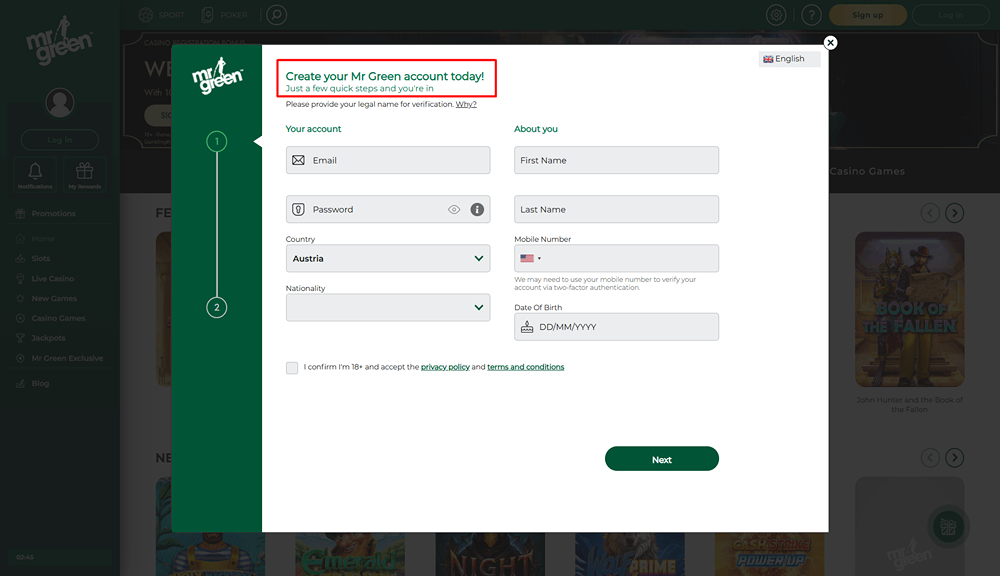Click the round floating green icon button

[948, 527]
